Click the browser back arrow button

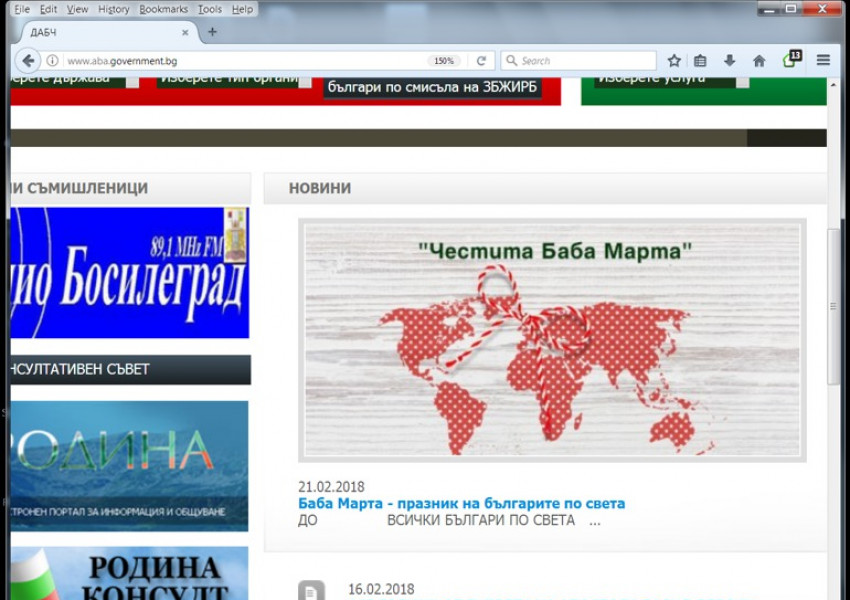[28, 61]
